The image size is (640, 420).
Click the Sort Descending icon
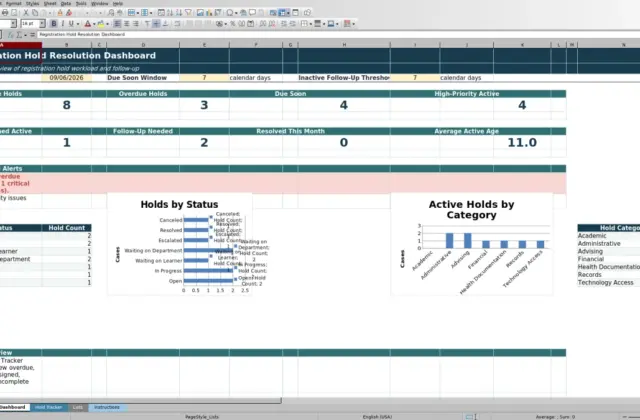[x=179, y=13]
